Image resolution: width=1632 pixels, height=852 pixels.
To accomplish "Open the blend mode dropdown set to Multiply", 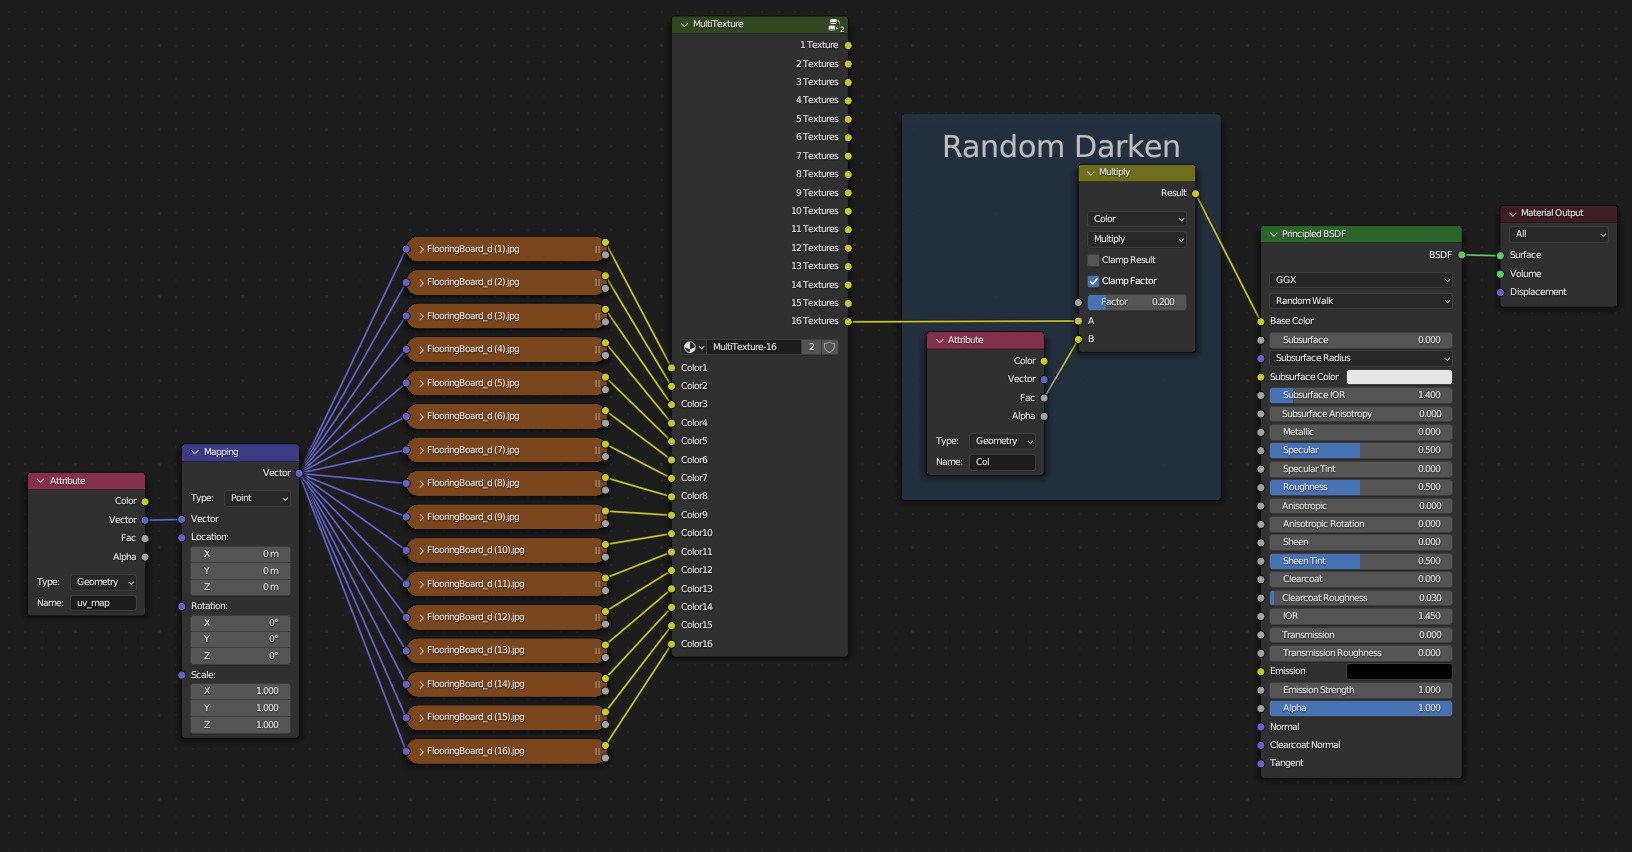I will click(x=1137, y=239).
